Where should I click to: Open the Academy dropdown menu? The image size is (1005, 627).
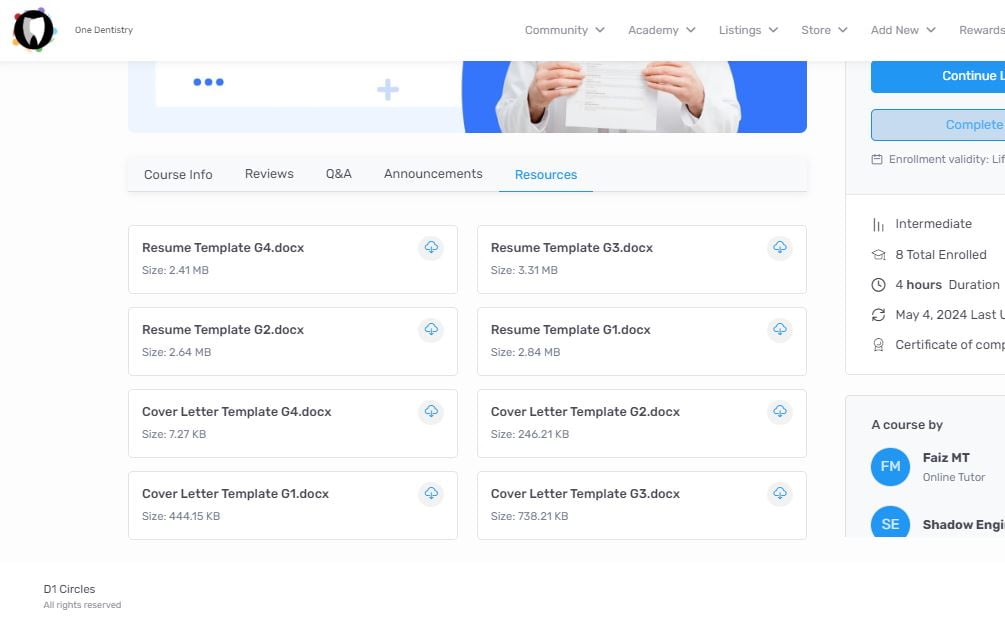[x=661, y=30]
